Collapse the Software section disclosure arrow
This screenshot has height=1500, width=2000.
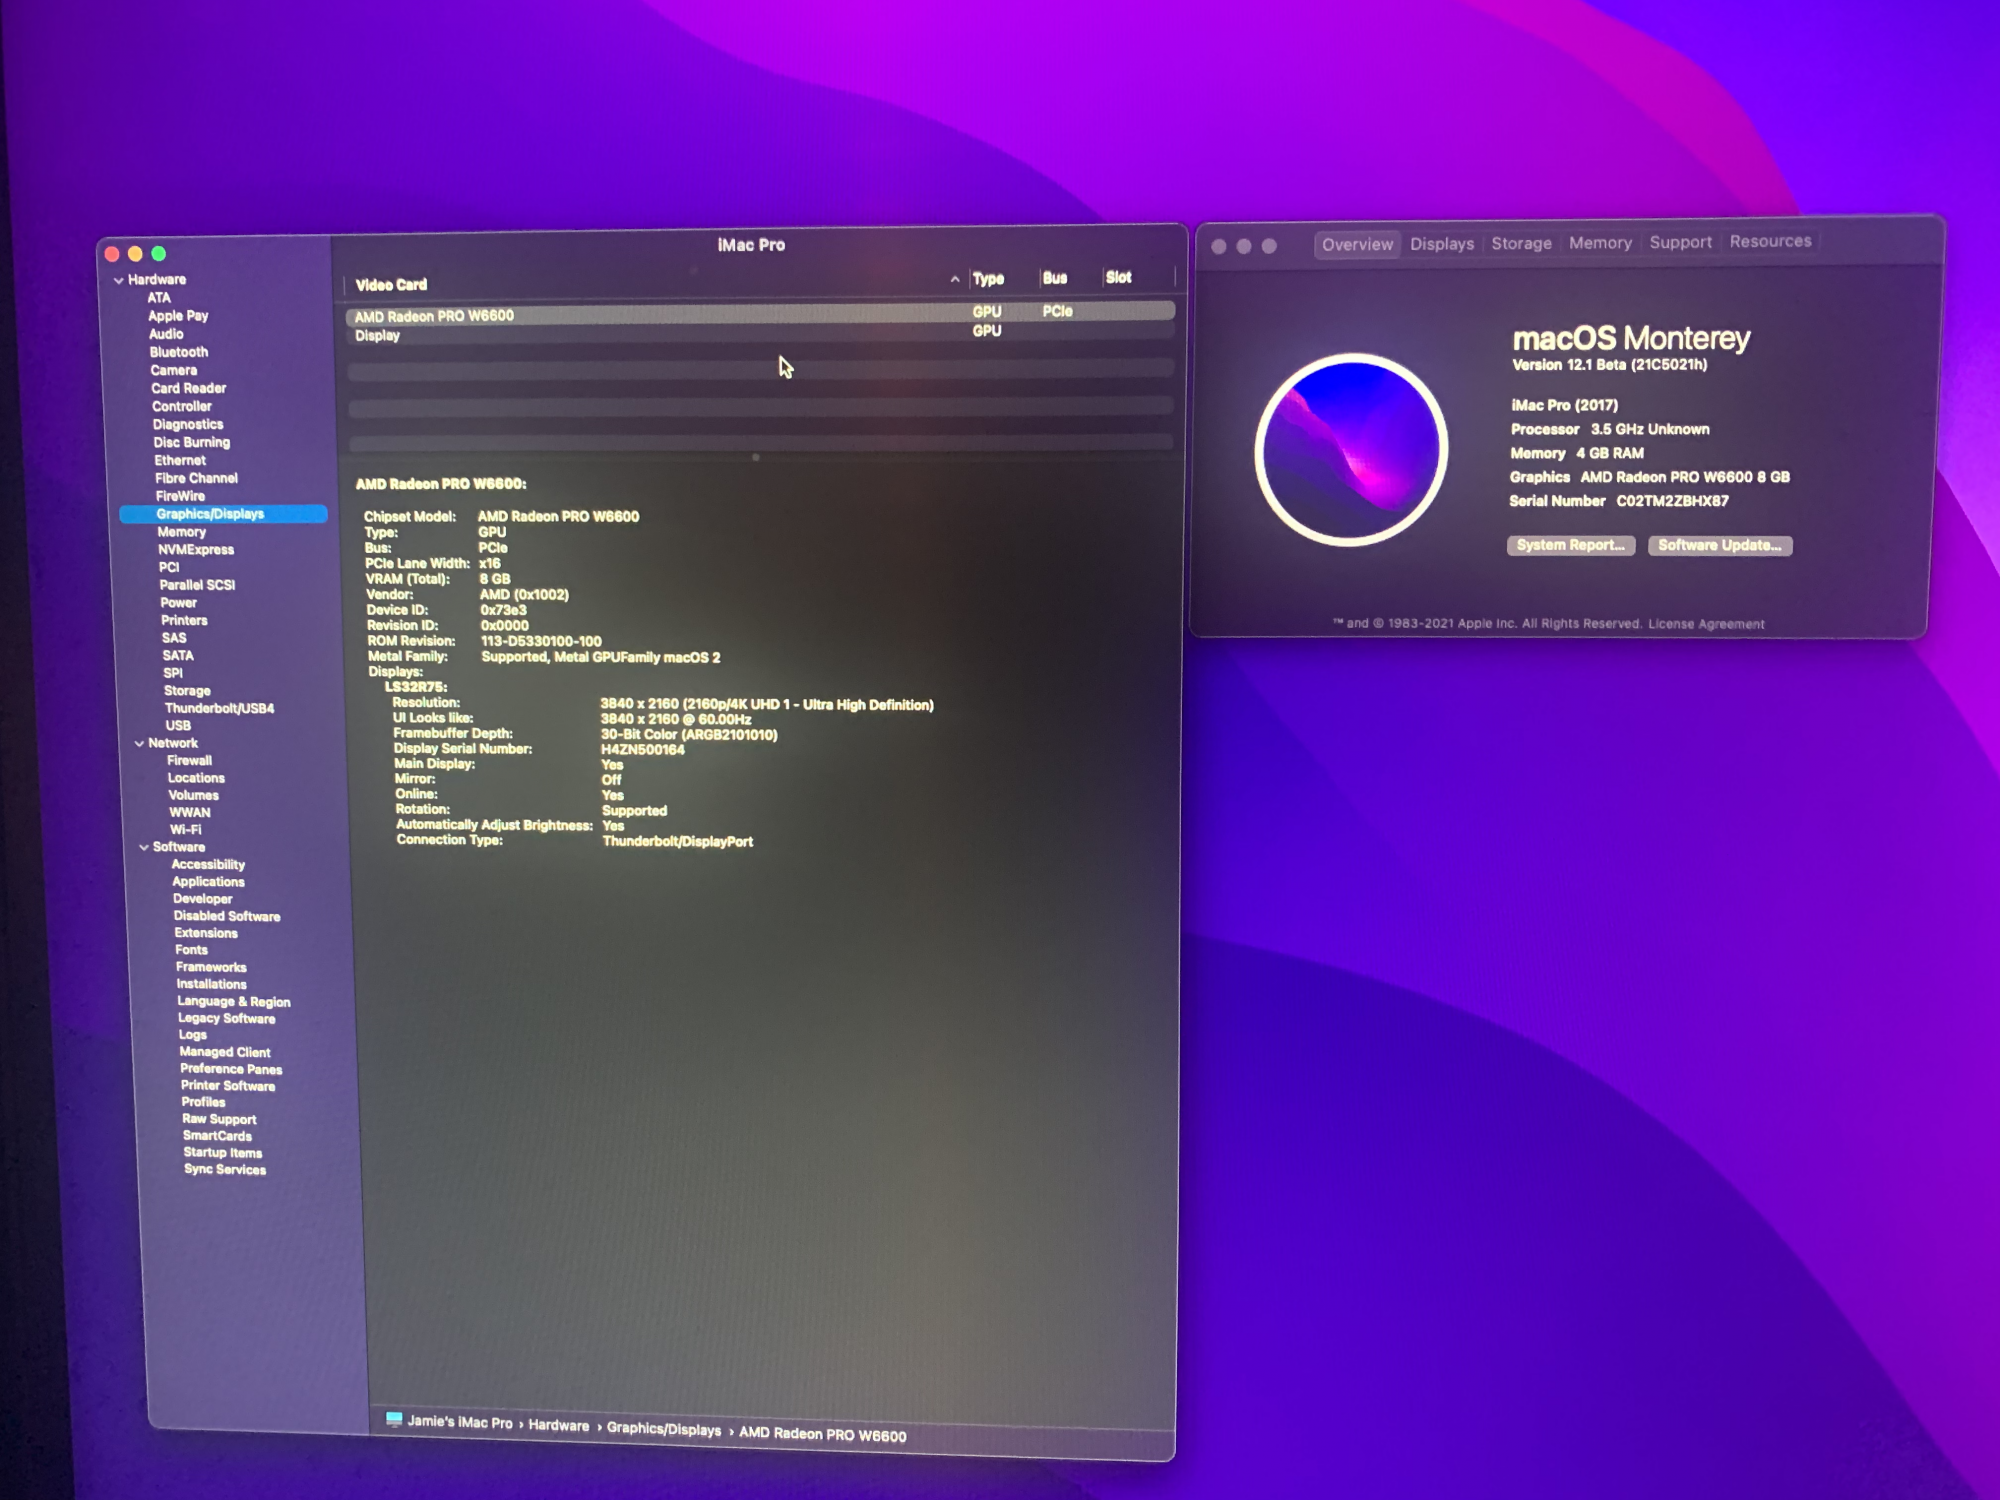coord(144,847)
